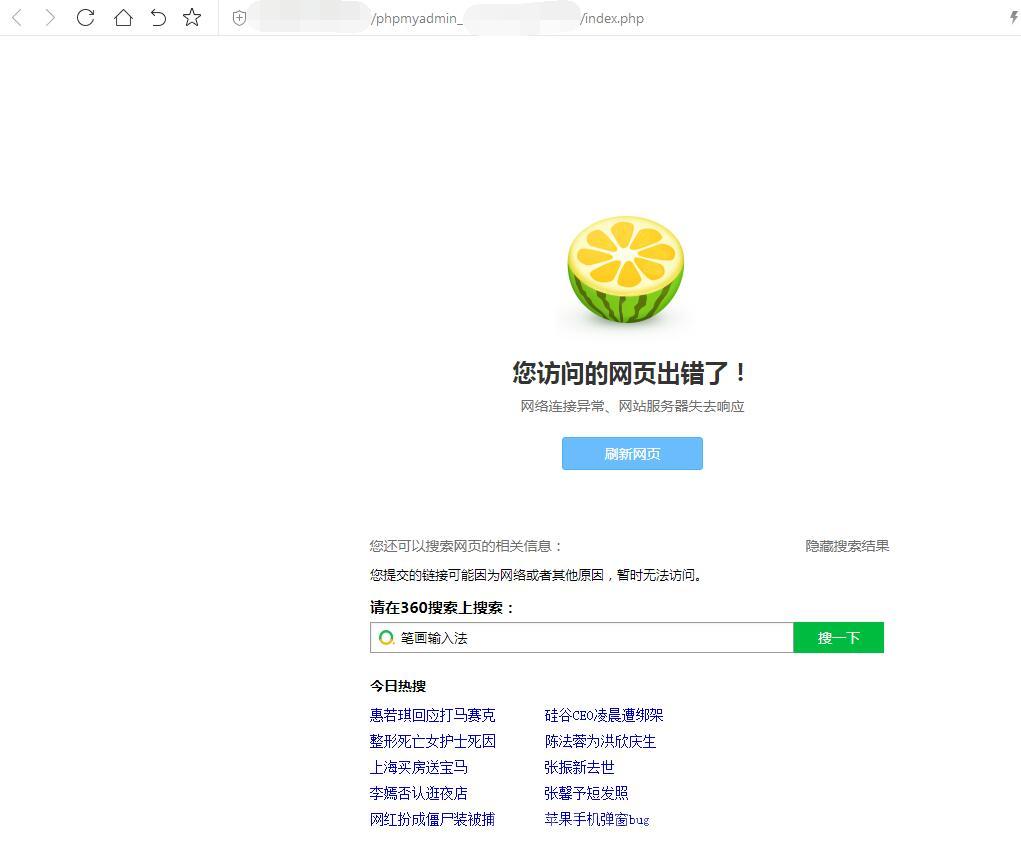
Task: Click the browser forward arrow
Action: [x=50, y=18]
